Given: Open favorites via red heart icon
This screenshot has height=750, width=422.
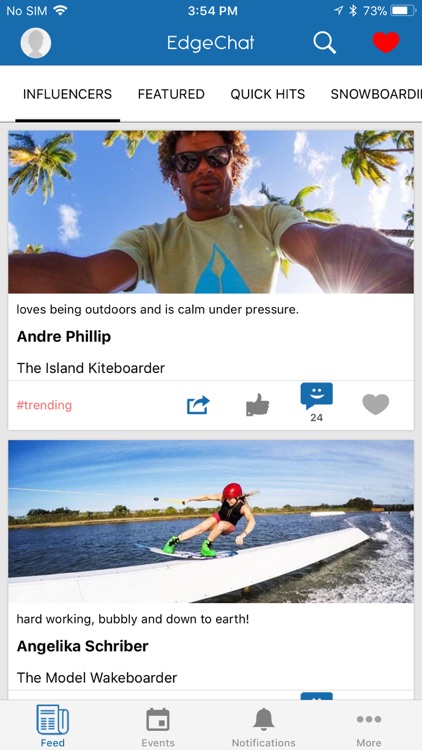Looking at the screenshot, I should [386, 43].
